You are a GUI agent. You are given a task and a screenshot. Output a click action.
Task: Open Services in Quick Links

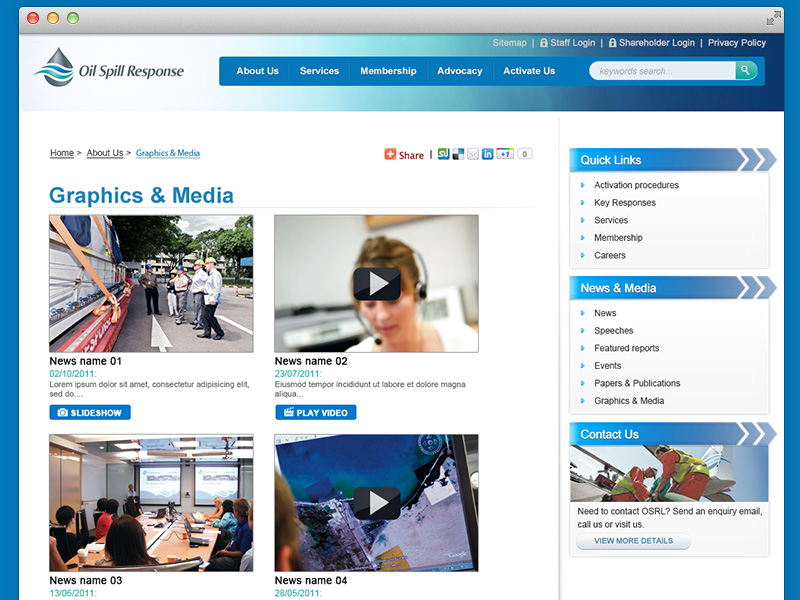611,220
